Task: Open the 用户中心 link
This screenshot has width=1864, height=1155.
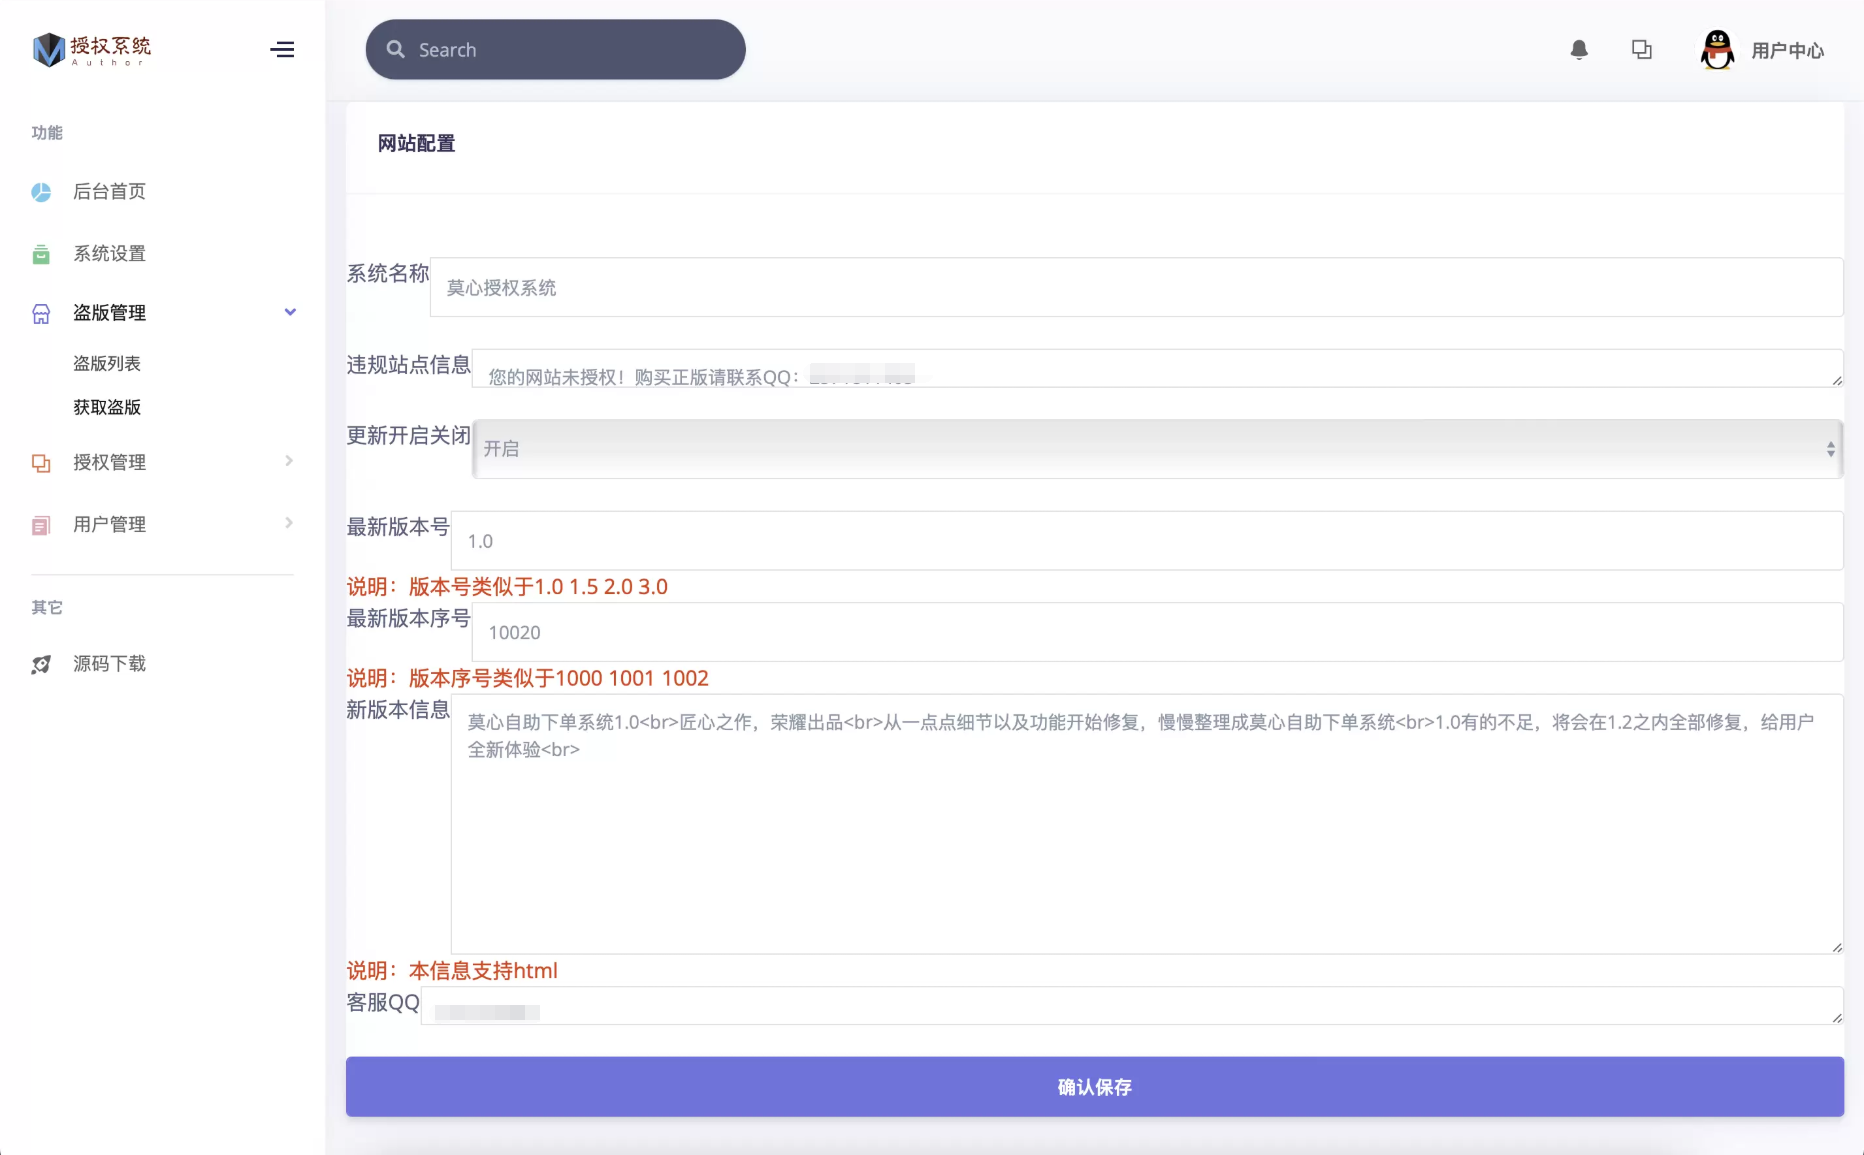Action: (1787, 51)
